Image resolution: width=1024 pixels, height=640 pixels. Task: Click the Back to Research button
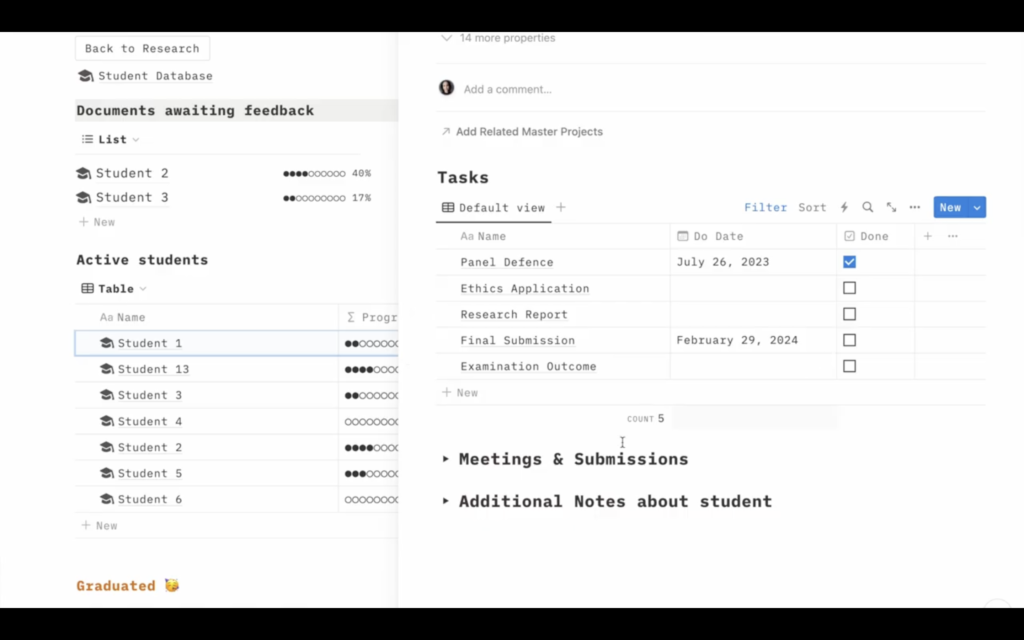pyautogui.click(x=142, y=48)
